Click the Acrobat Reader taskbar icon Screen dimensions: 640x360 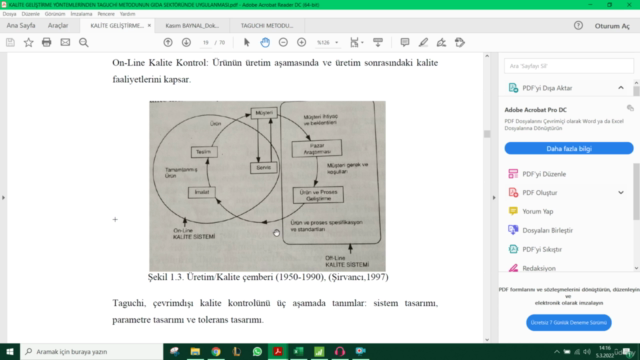pyautogui.click(x=278, y=351)
